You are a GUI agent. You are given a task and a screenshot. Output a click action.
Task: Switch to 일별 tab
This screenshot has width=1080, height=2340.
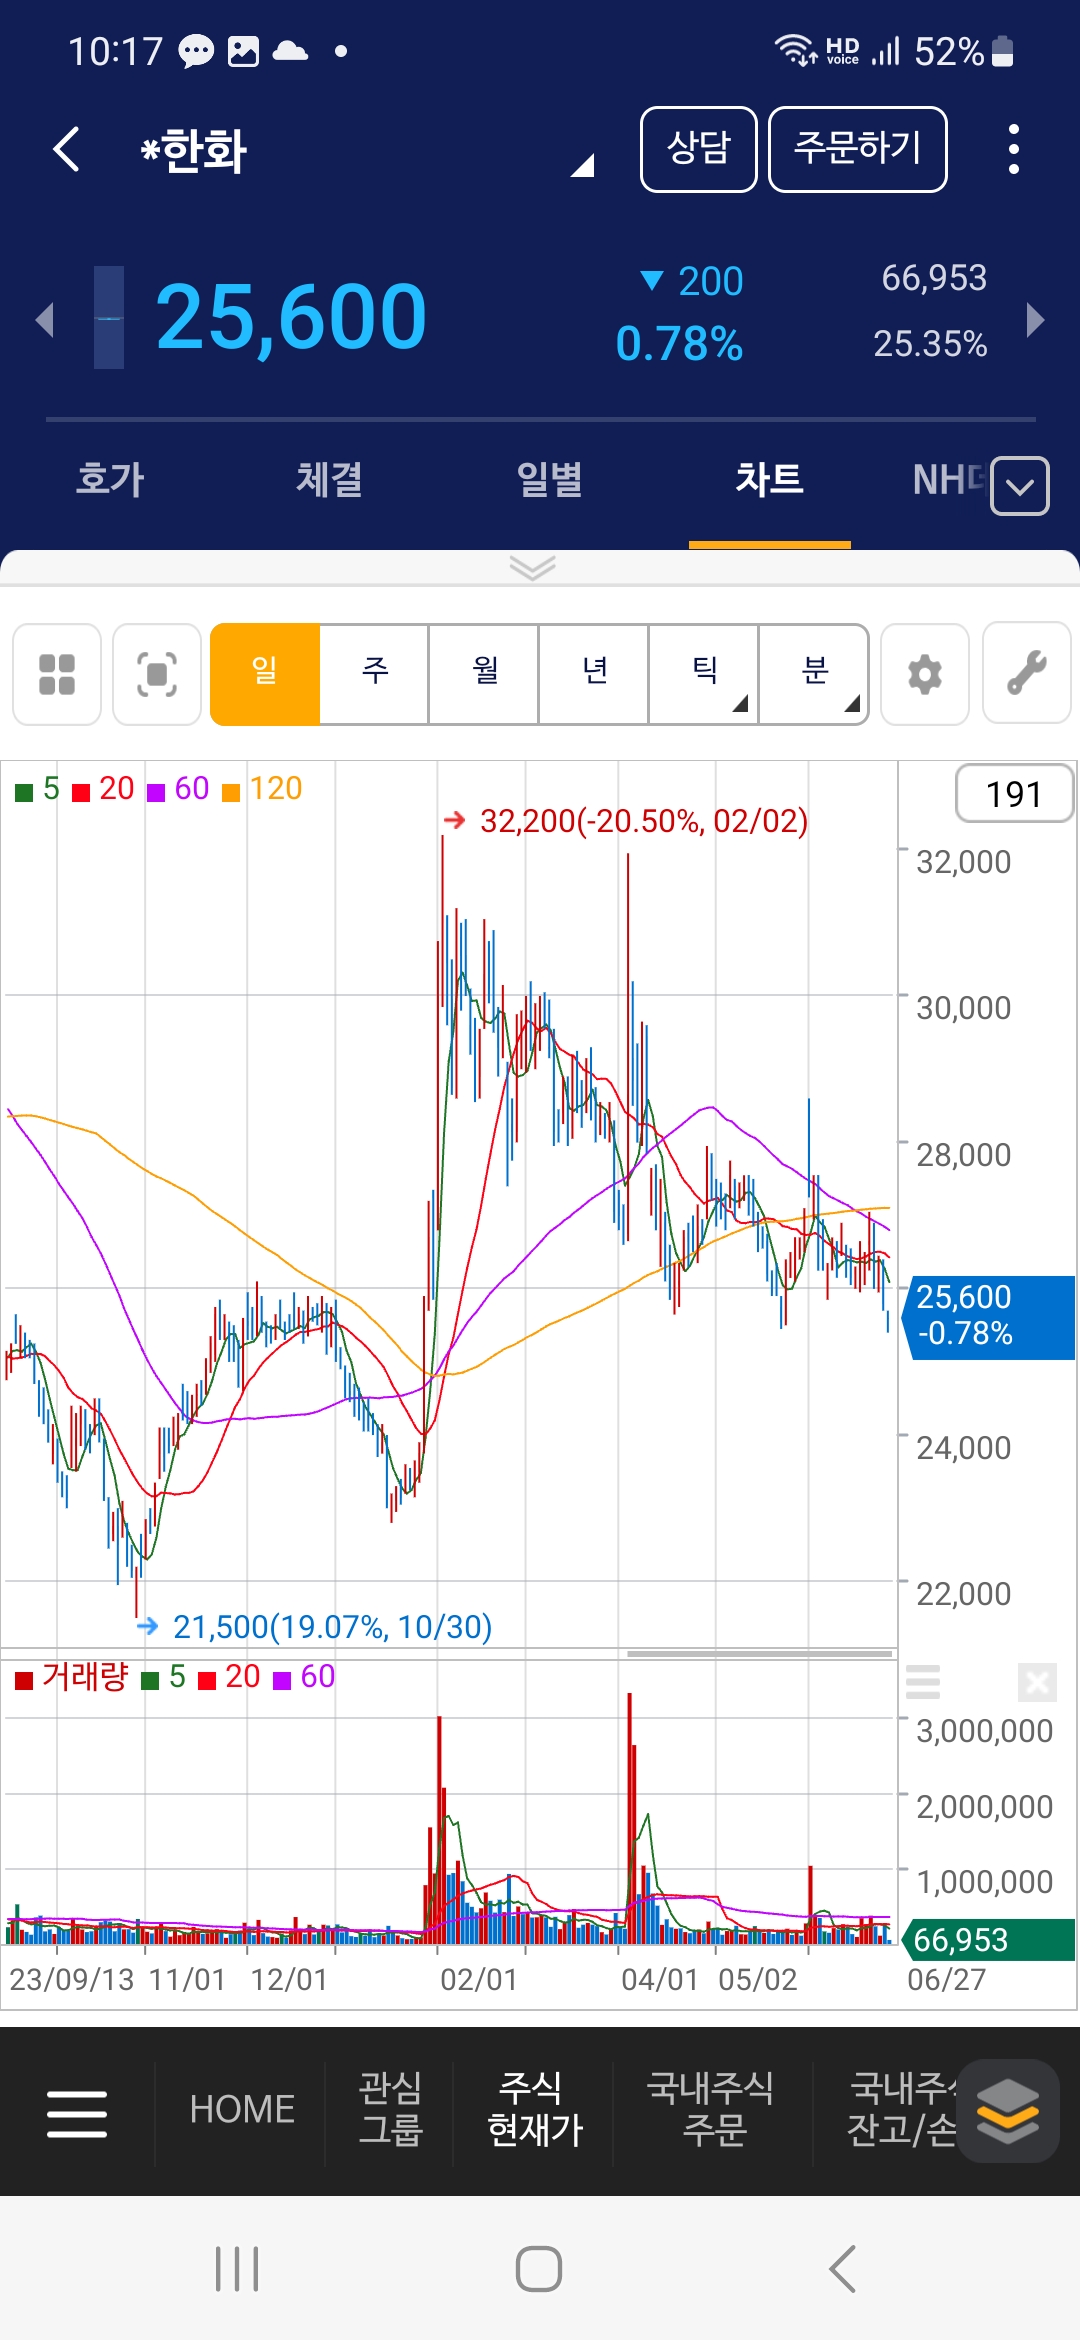pos(549,480)
